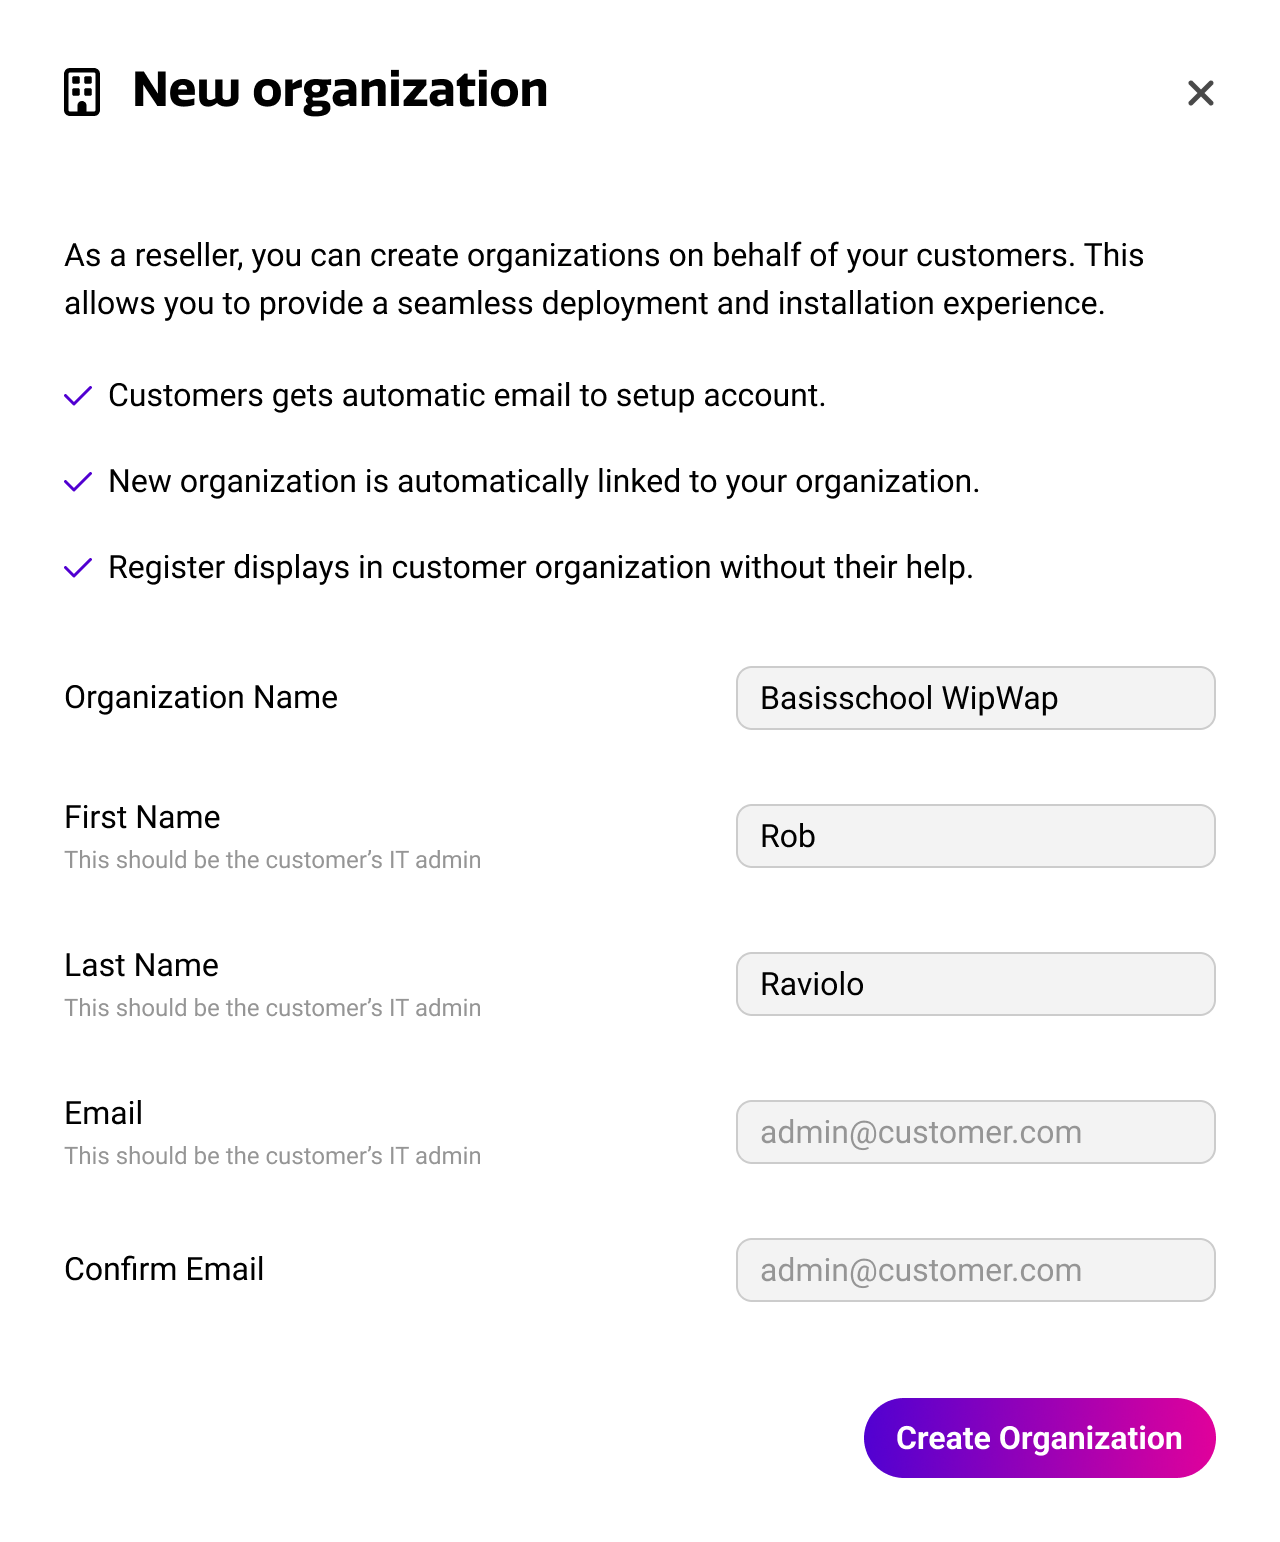
Task: Click the Organization Name label
Action: 201,697
